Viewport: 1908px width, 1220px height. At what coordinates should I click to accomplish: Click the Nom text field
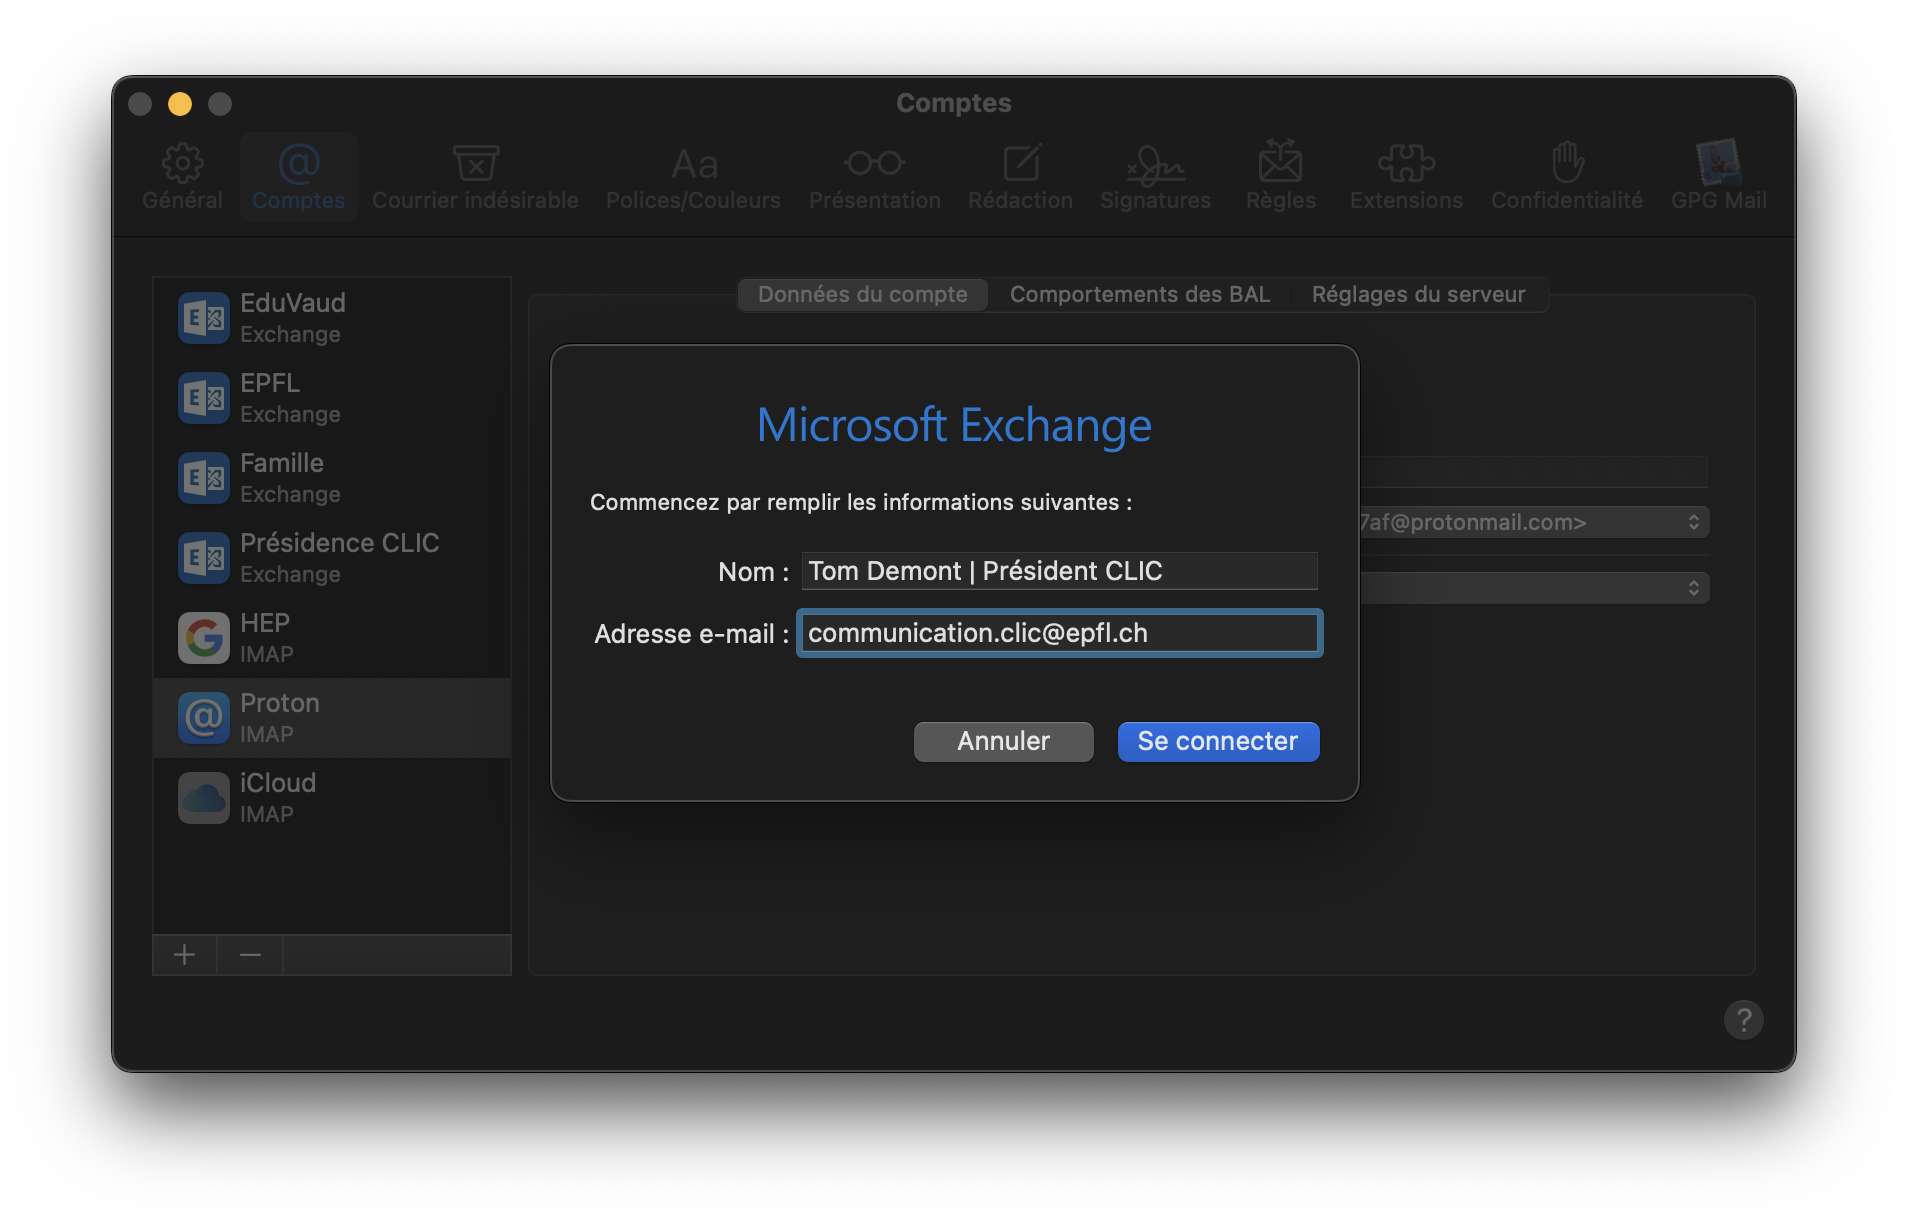pyautogui.click(x=1058, y=571)
